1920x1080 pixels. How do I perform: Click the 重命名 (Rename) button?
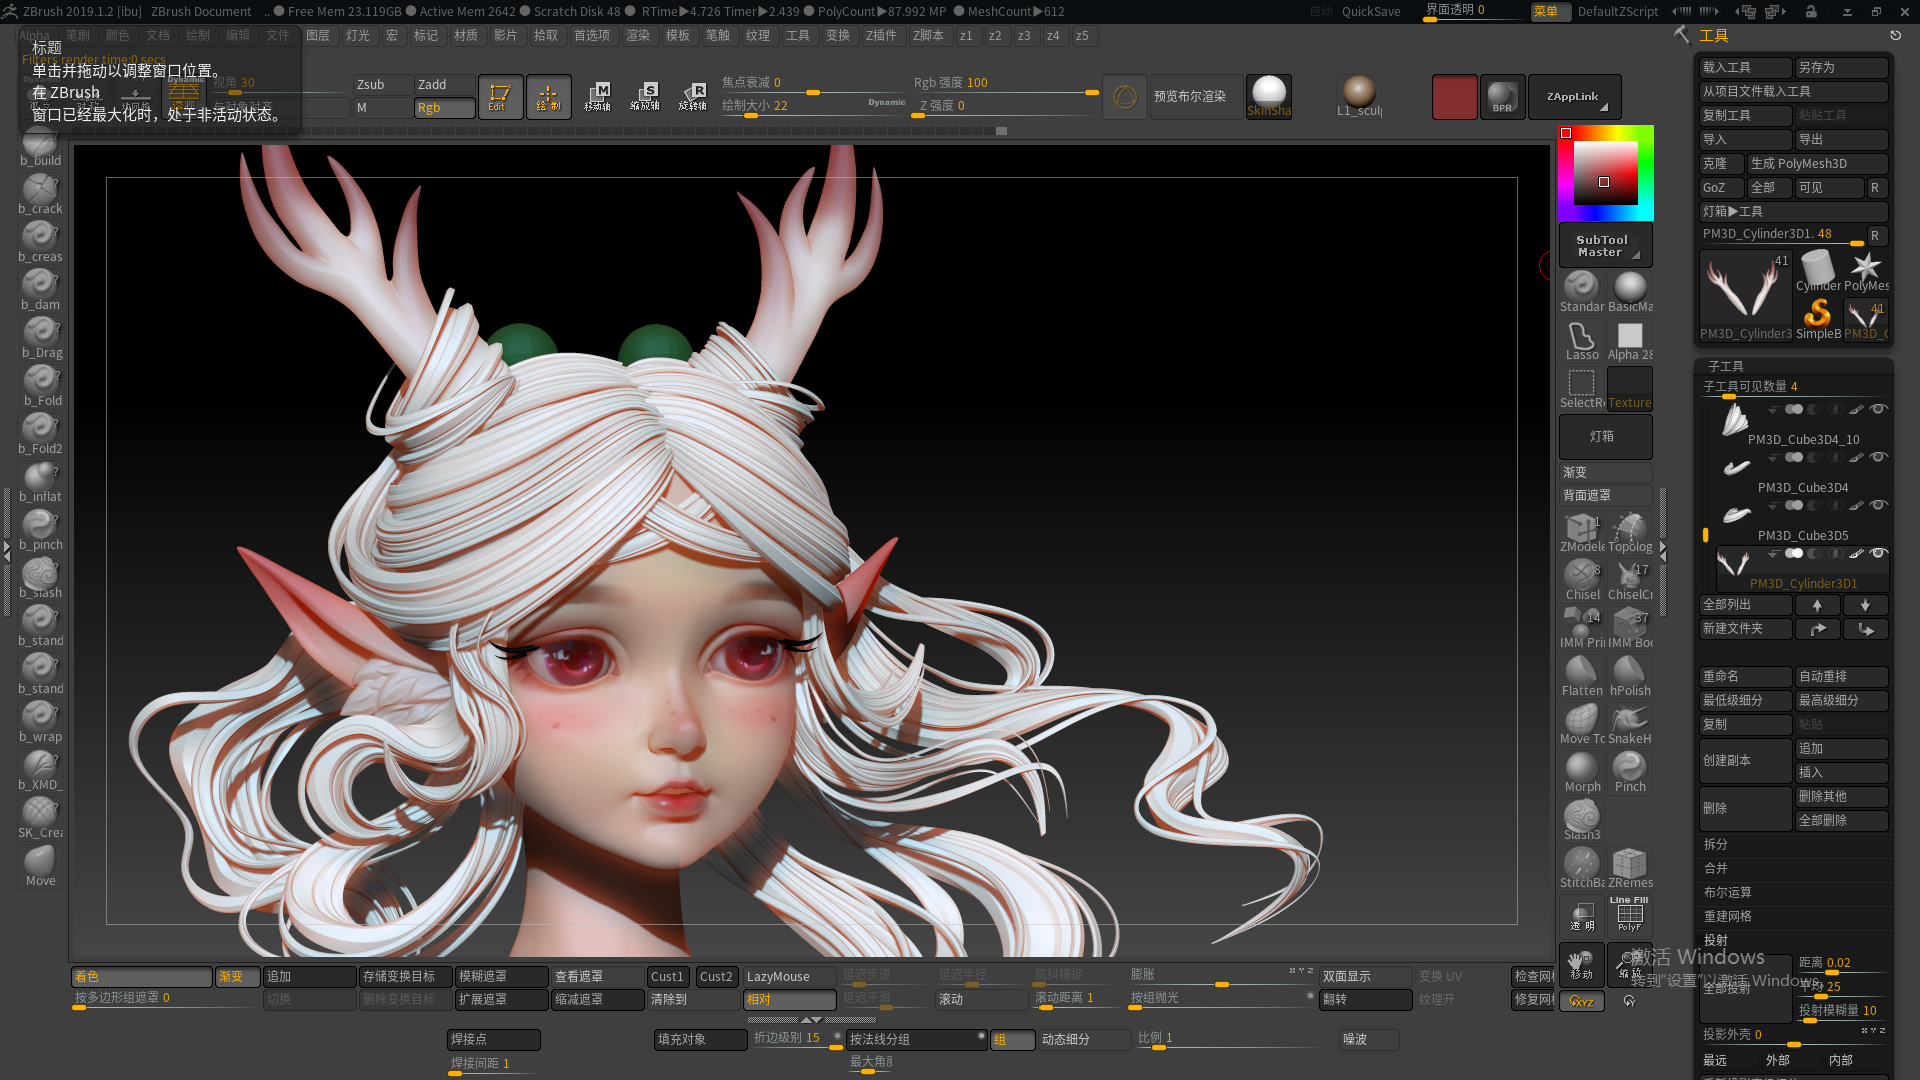tap(1746, 677)
